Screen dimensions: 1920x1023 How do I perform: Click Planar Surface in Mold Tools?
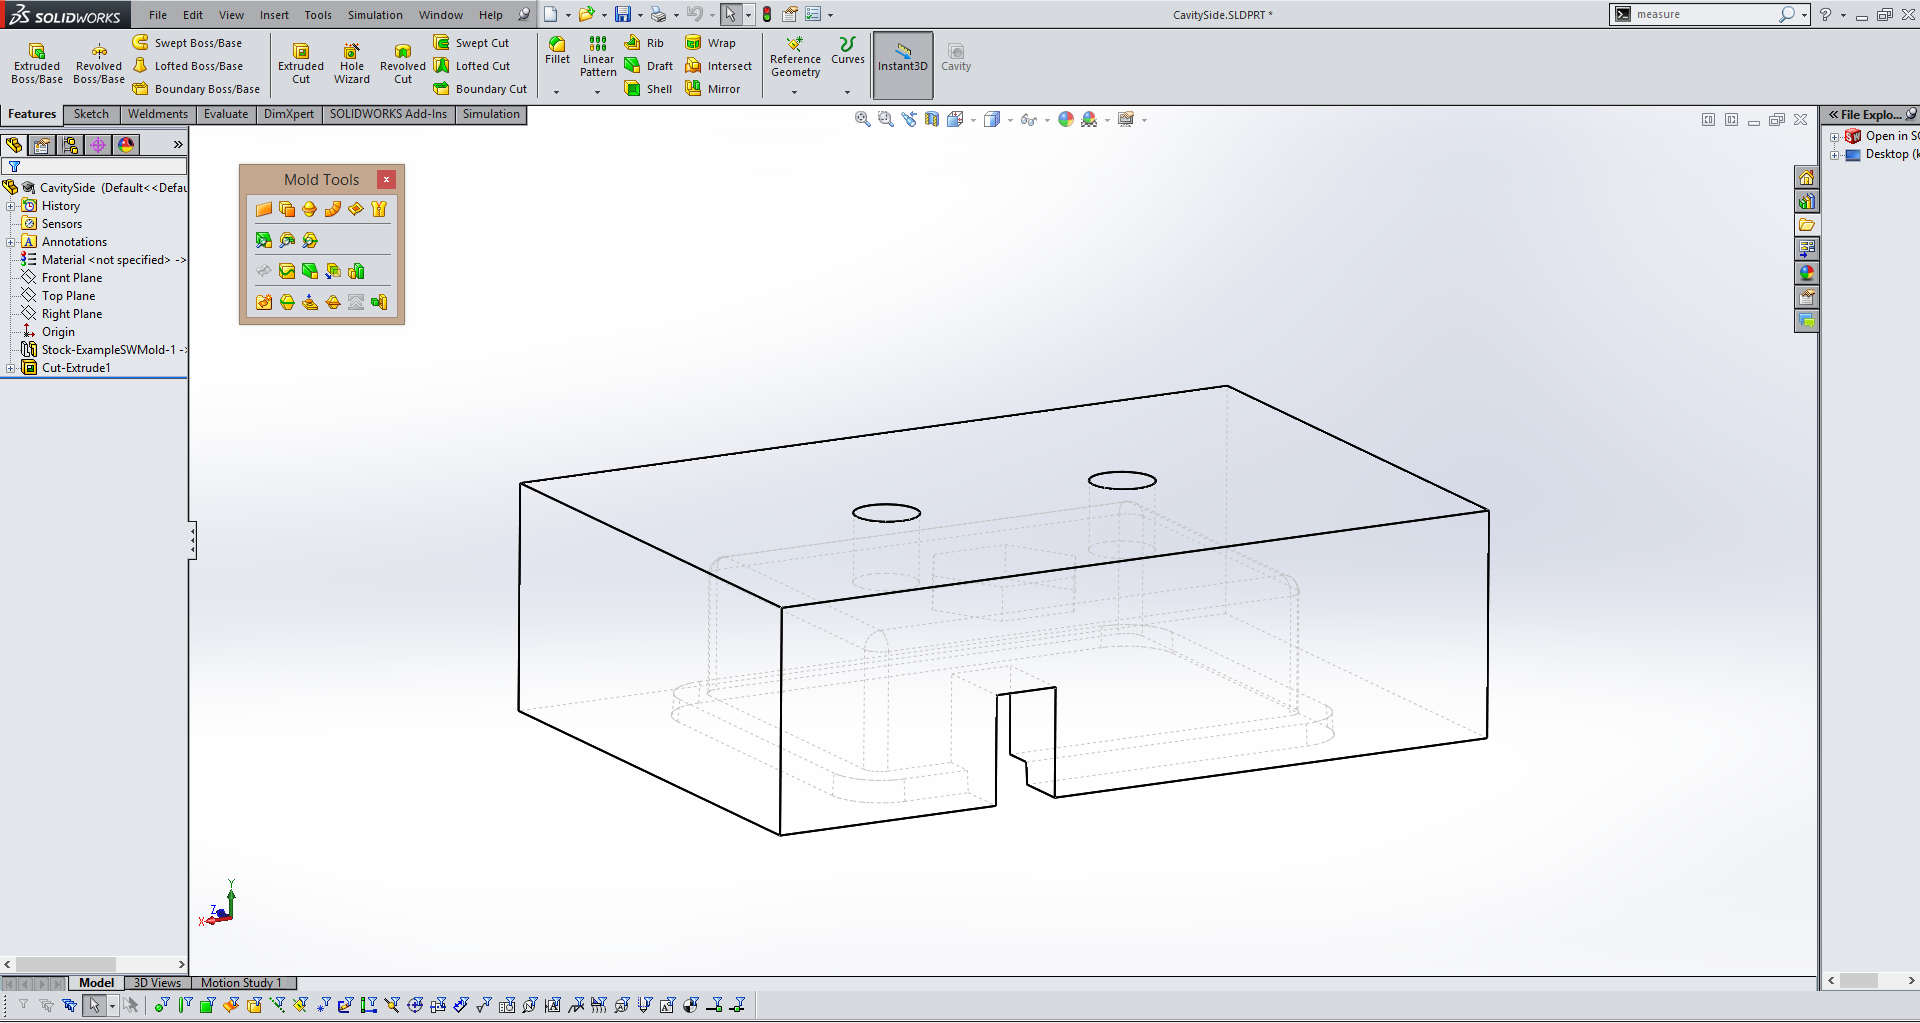pyautogui.click(x=264, y=209)
